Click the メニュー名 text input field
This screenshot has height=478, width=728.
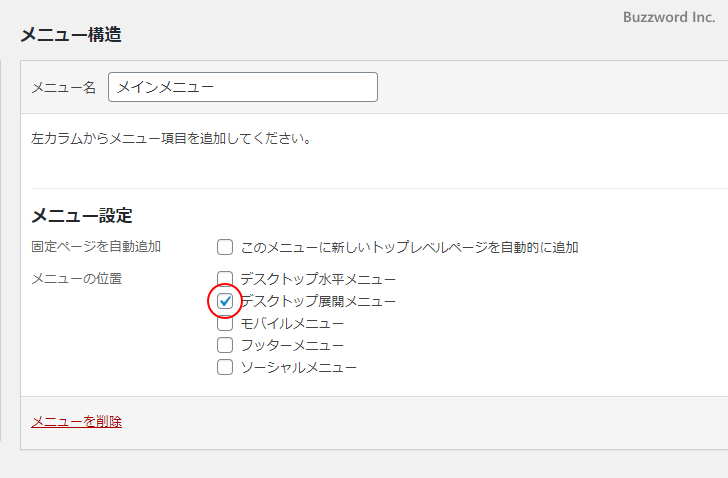[243, 87]
